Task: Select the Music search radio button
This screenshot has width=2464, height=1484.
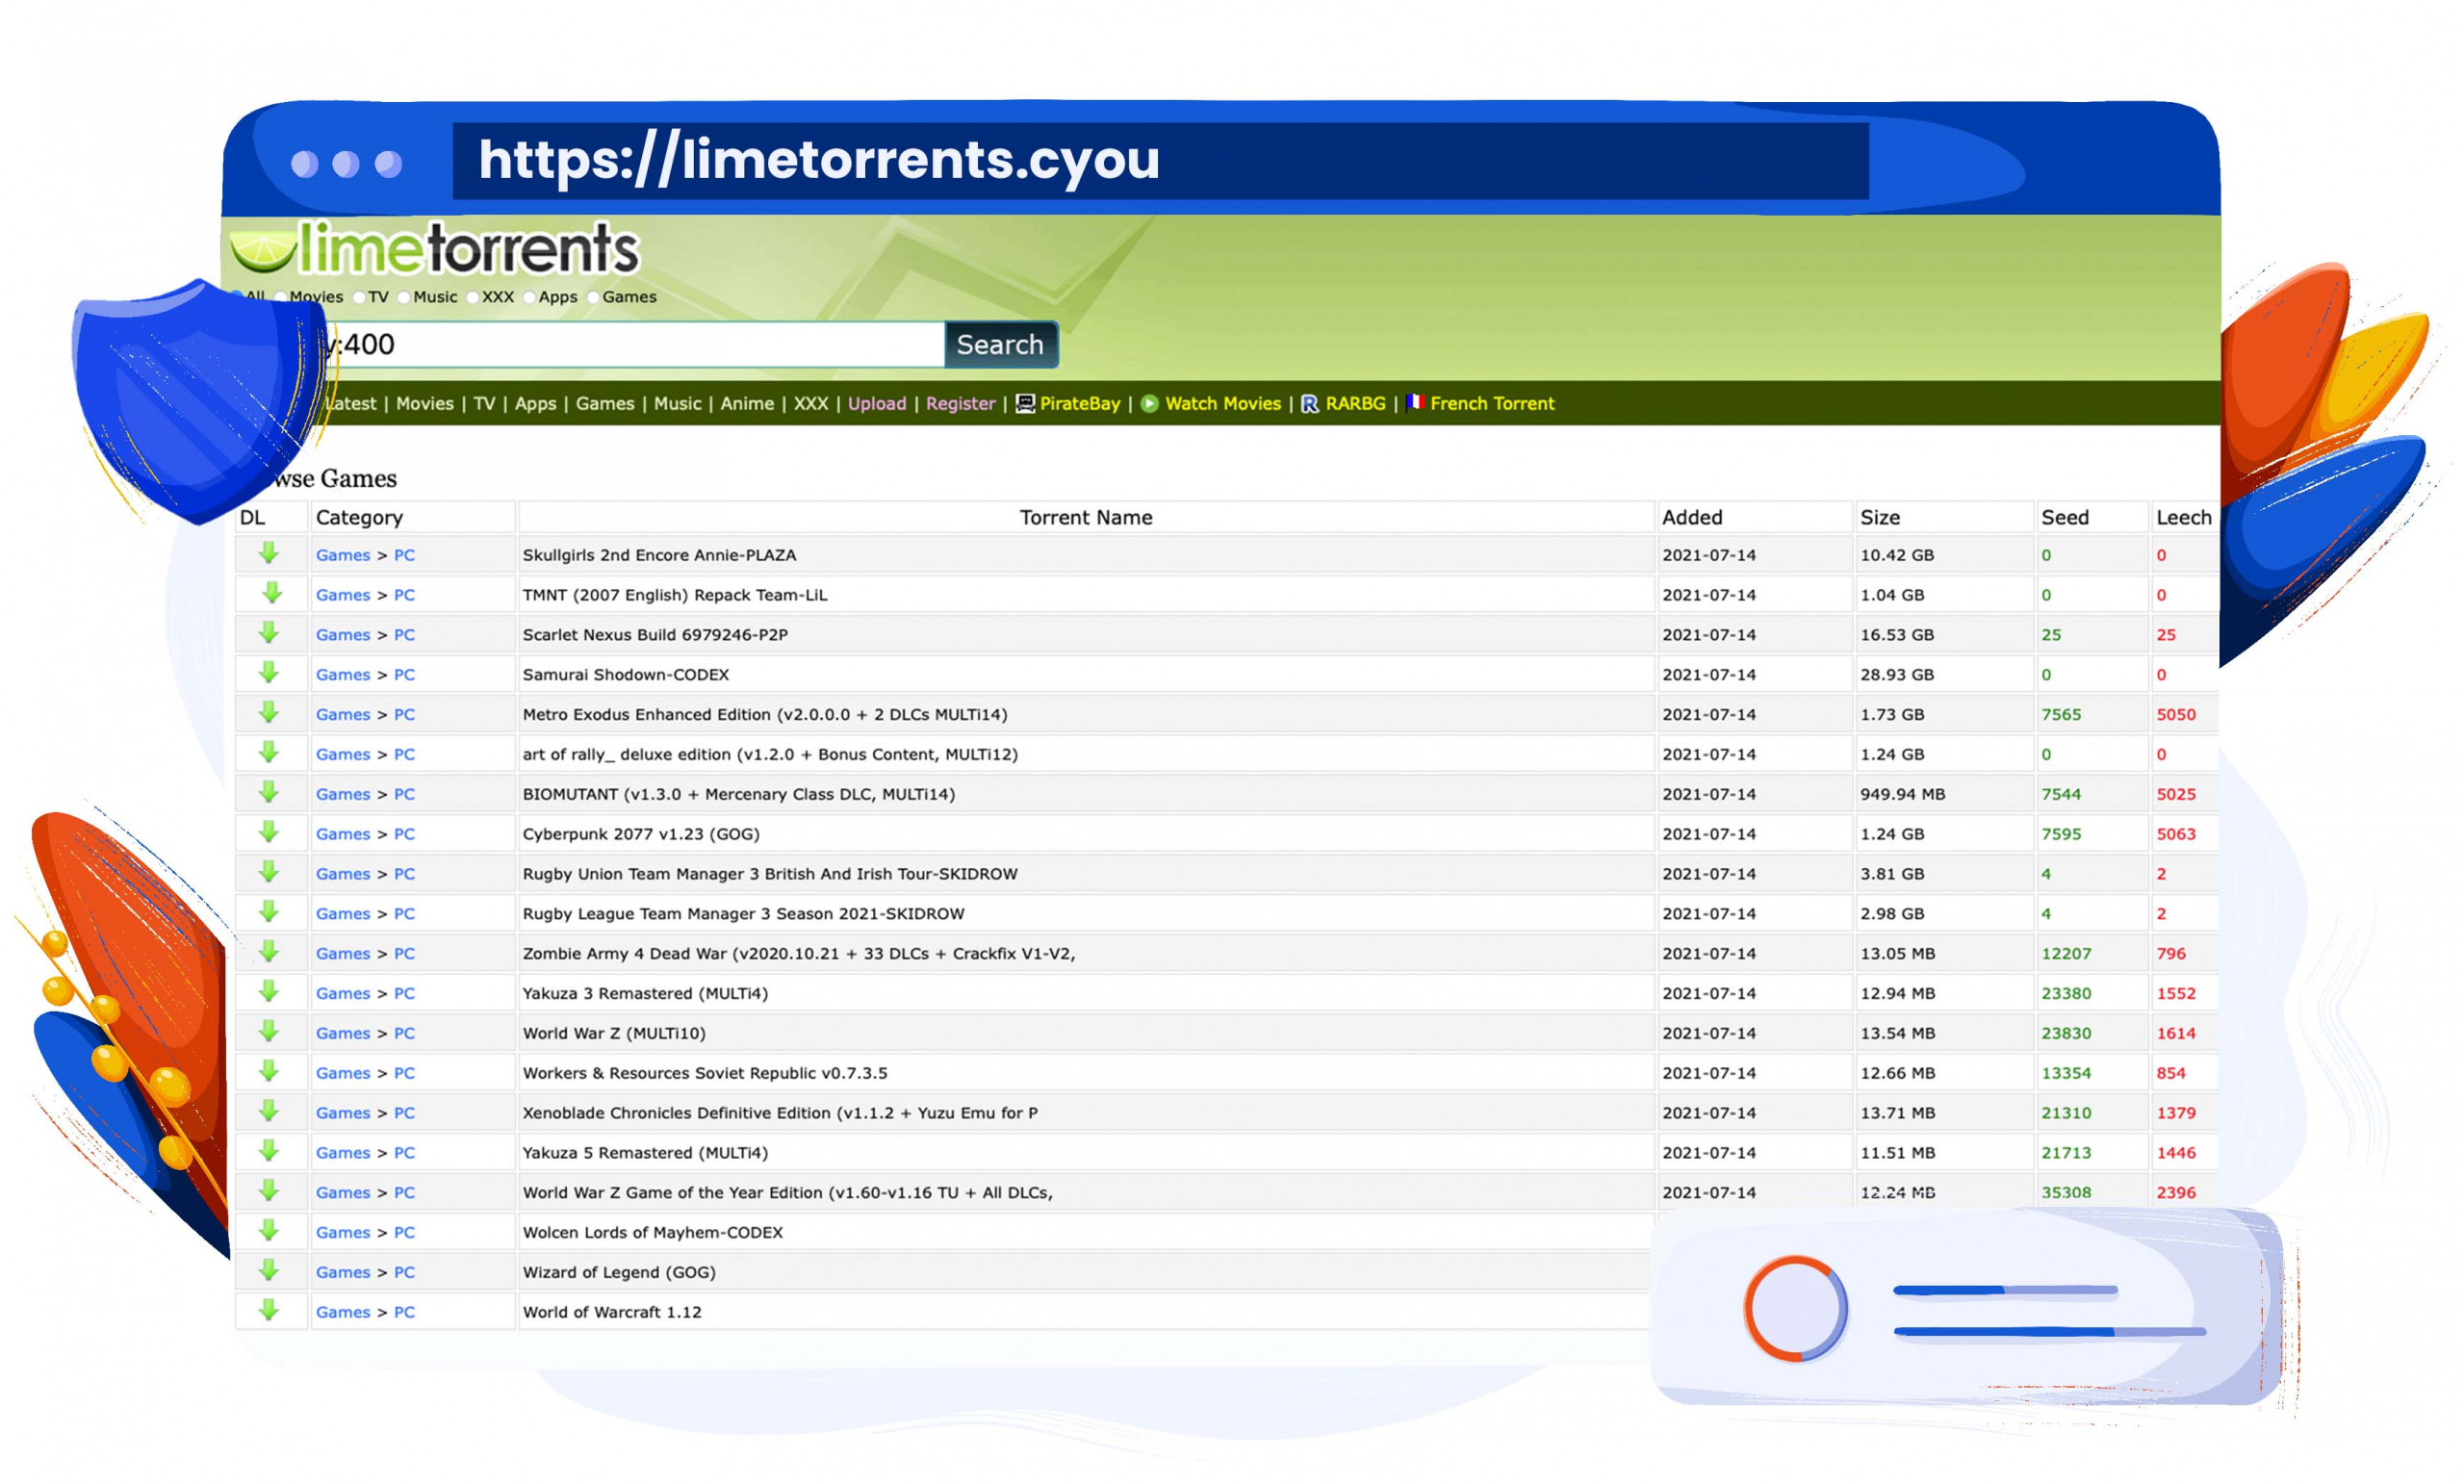Action: [404, 297]
